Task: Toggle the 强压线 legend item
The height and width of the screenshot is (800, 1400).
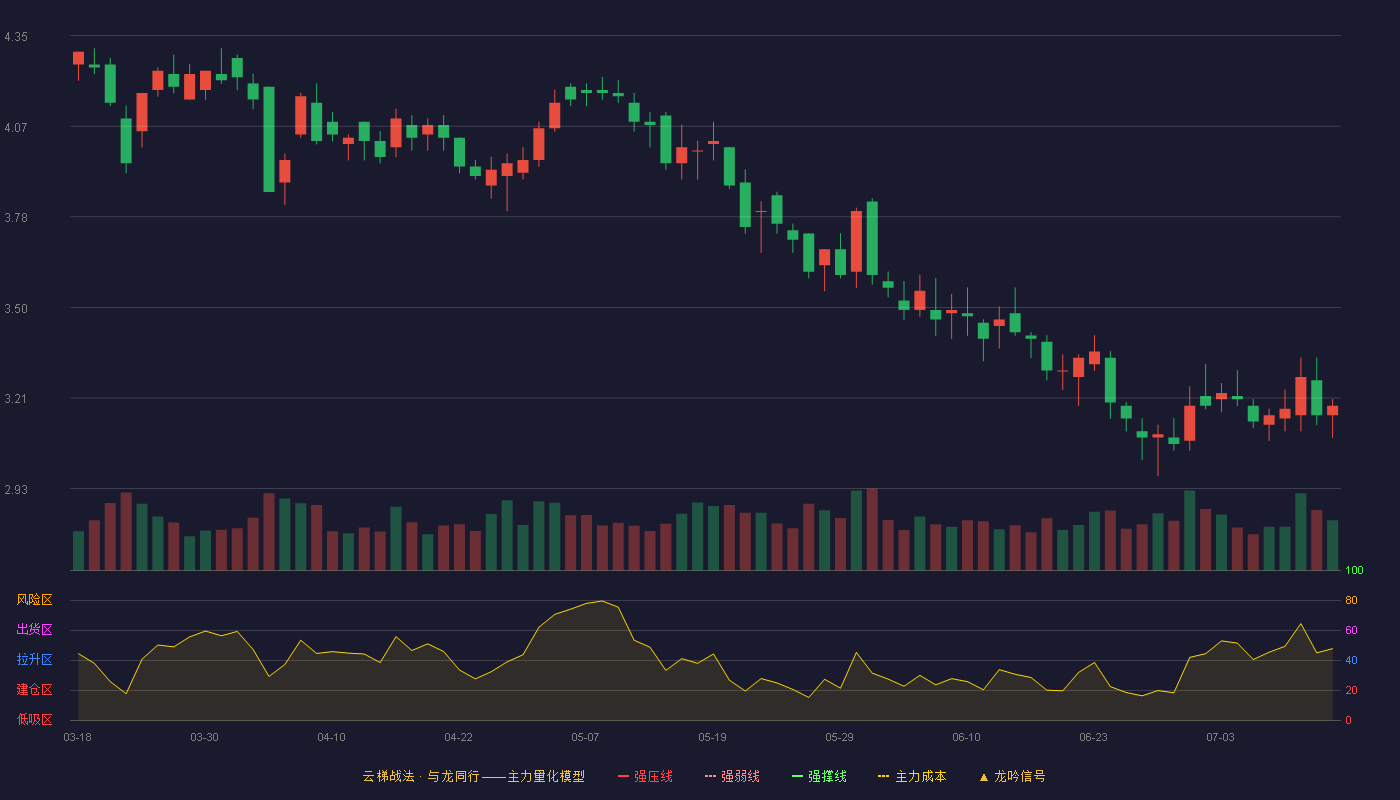Action: (645, 776)
